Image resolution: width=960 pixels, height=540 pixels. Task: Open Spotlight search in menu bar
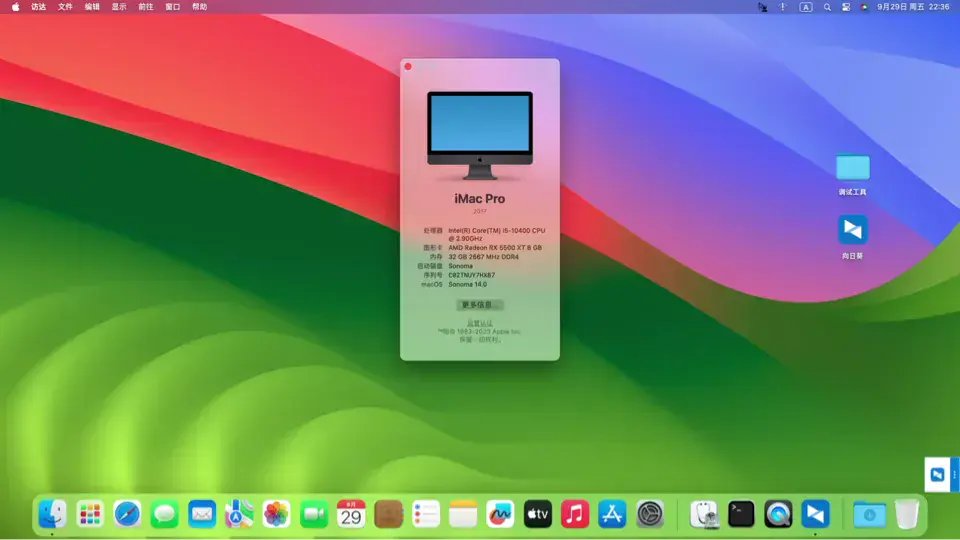(827, 7)
